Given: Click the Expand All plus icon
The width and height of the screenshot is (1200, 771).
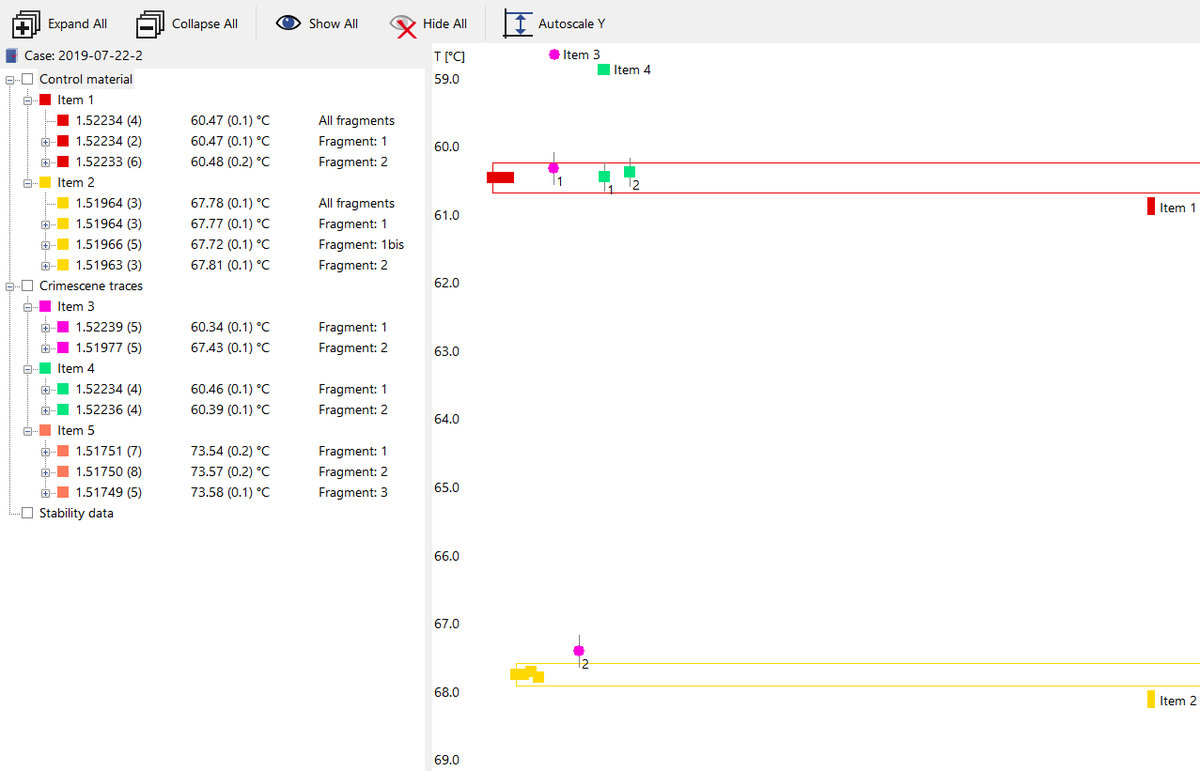Looking at the screenshot, I should pos(27,24).
